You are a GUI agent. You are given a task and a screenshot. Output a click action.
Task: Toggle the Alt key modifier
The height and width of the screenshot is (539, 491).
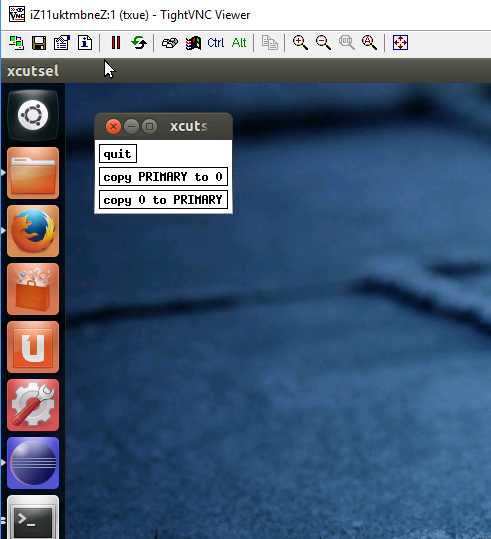(x=239, y=43)
